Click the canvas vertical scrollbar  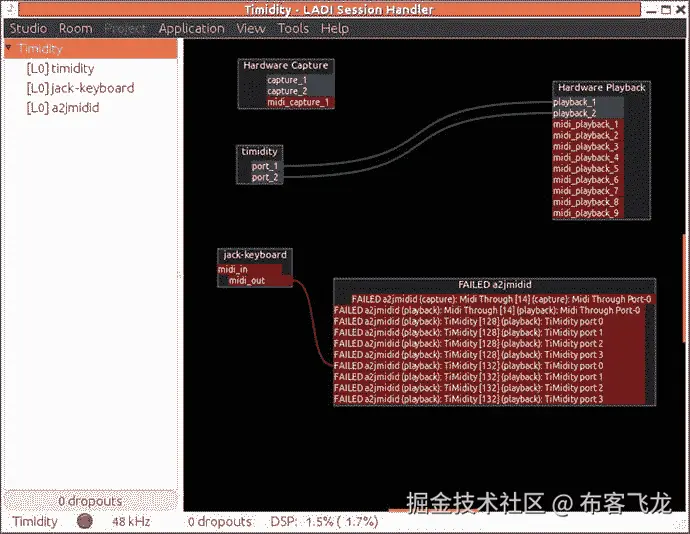click(x=683, y=288)
